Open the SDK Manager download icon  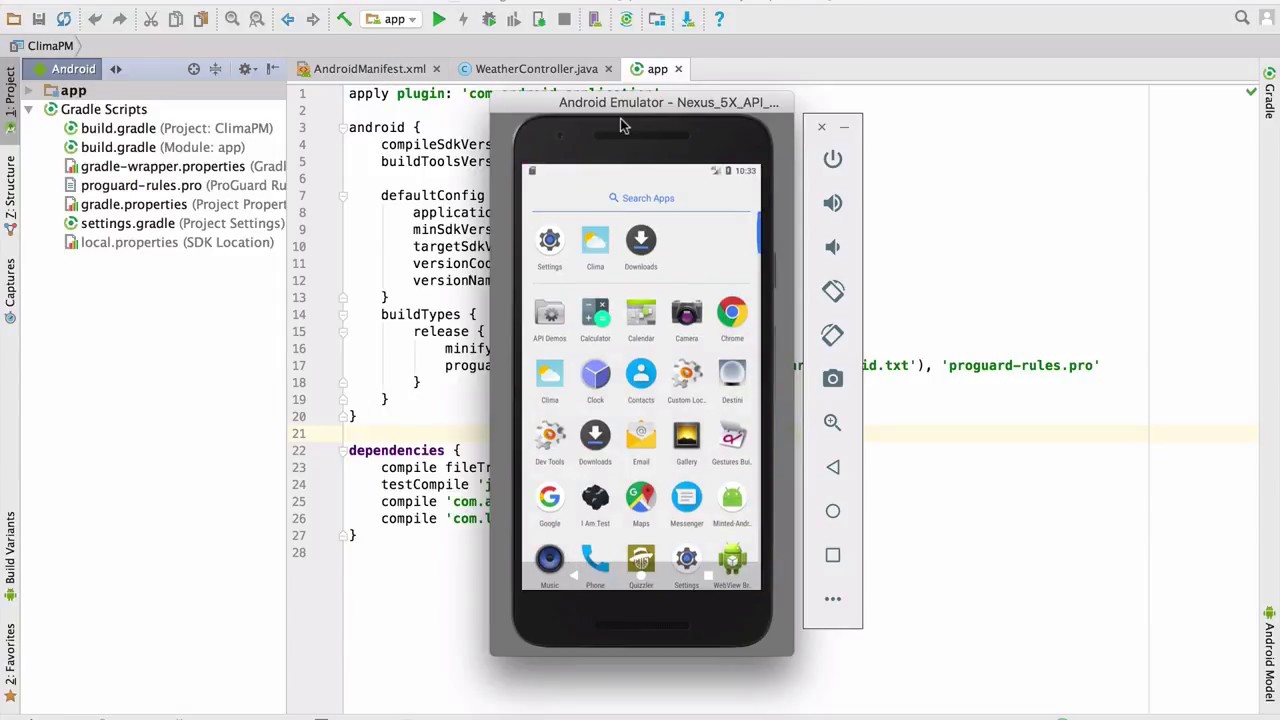pos(688,19)
